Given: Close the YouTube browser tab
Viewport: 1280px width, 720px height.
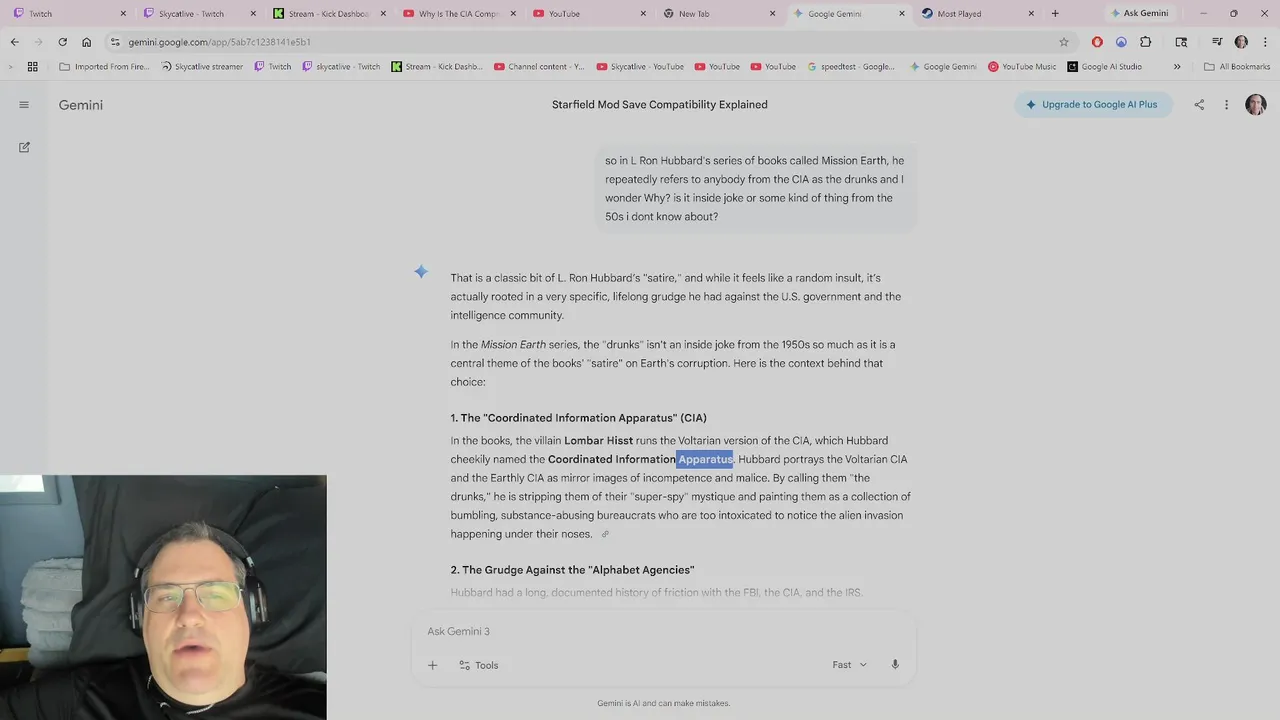Looking at the screenshot, I should [642, 14].
